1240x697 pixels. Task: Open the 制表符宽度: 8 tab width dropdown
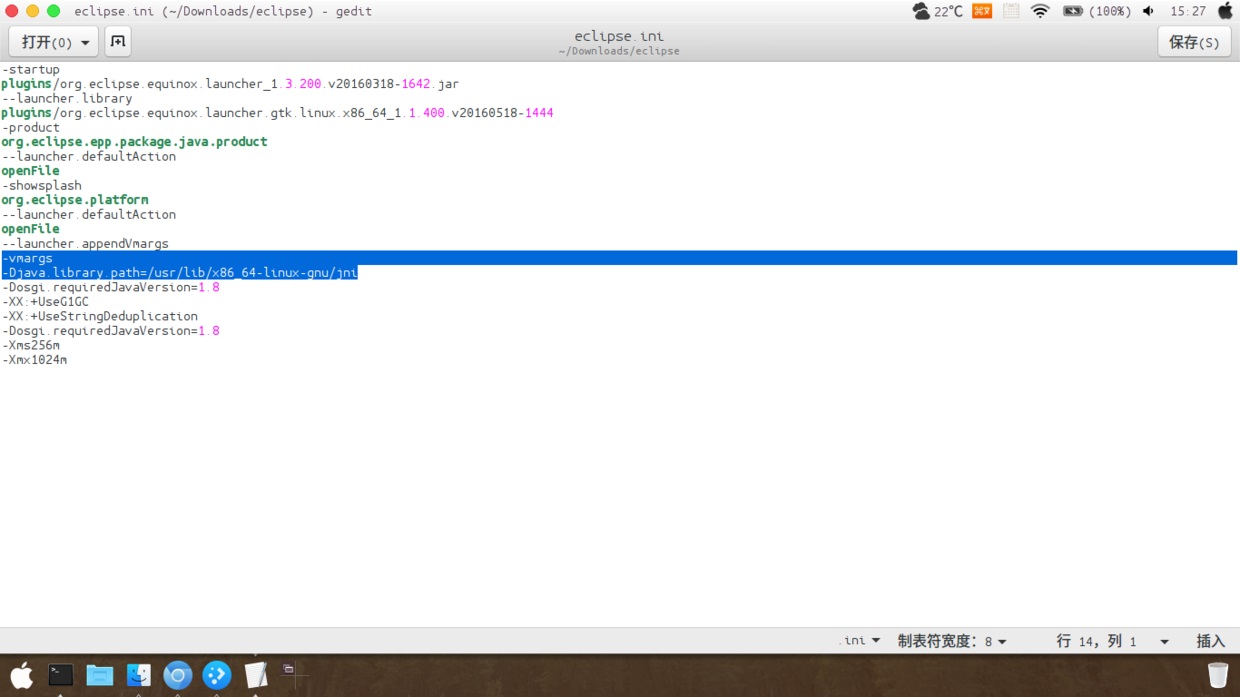point(952,641)
